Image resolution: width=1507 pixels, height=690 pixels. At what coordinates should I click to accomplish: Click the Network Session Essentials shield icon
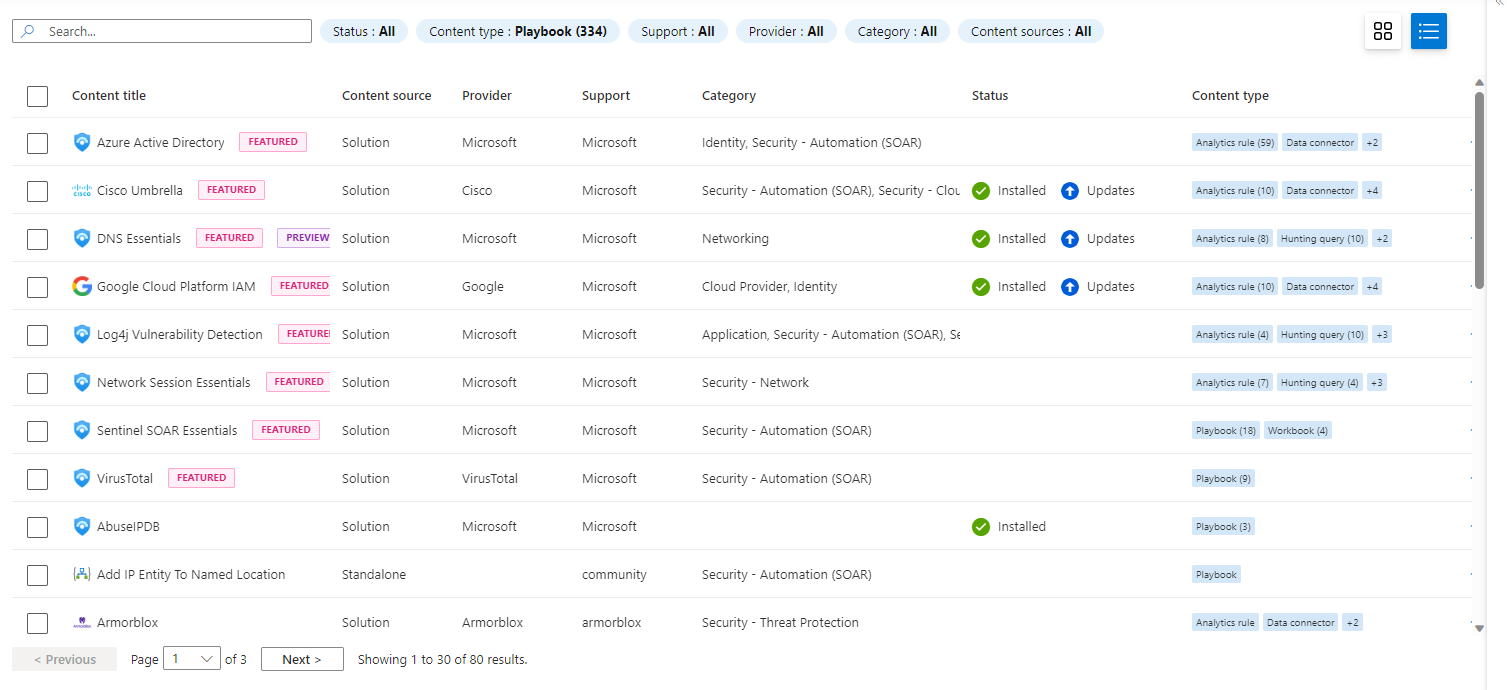click(x=82, y=382)
